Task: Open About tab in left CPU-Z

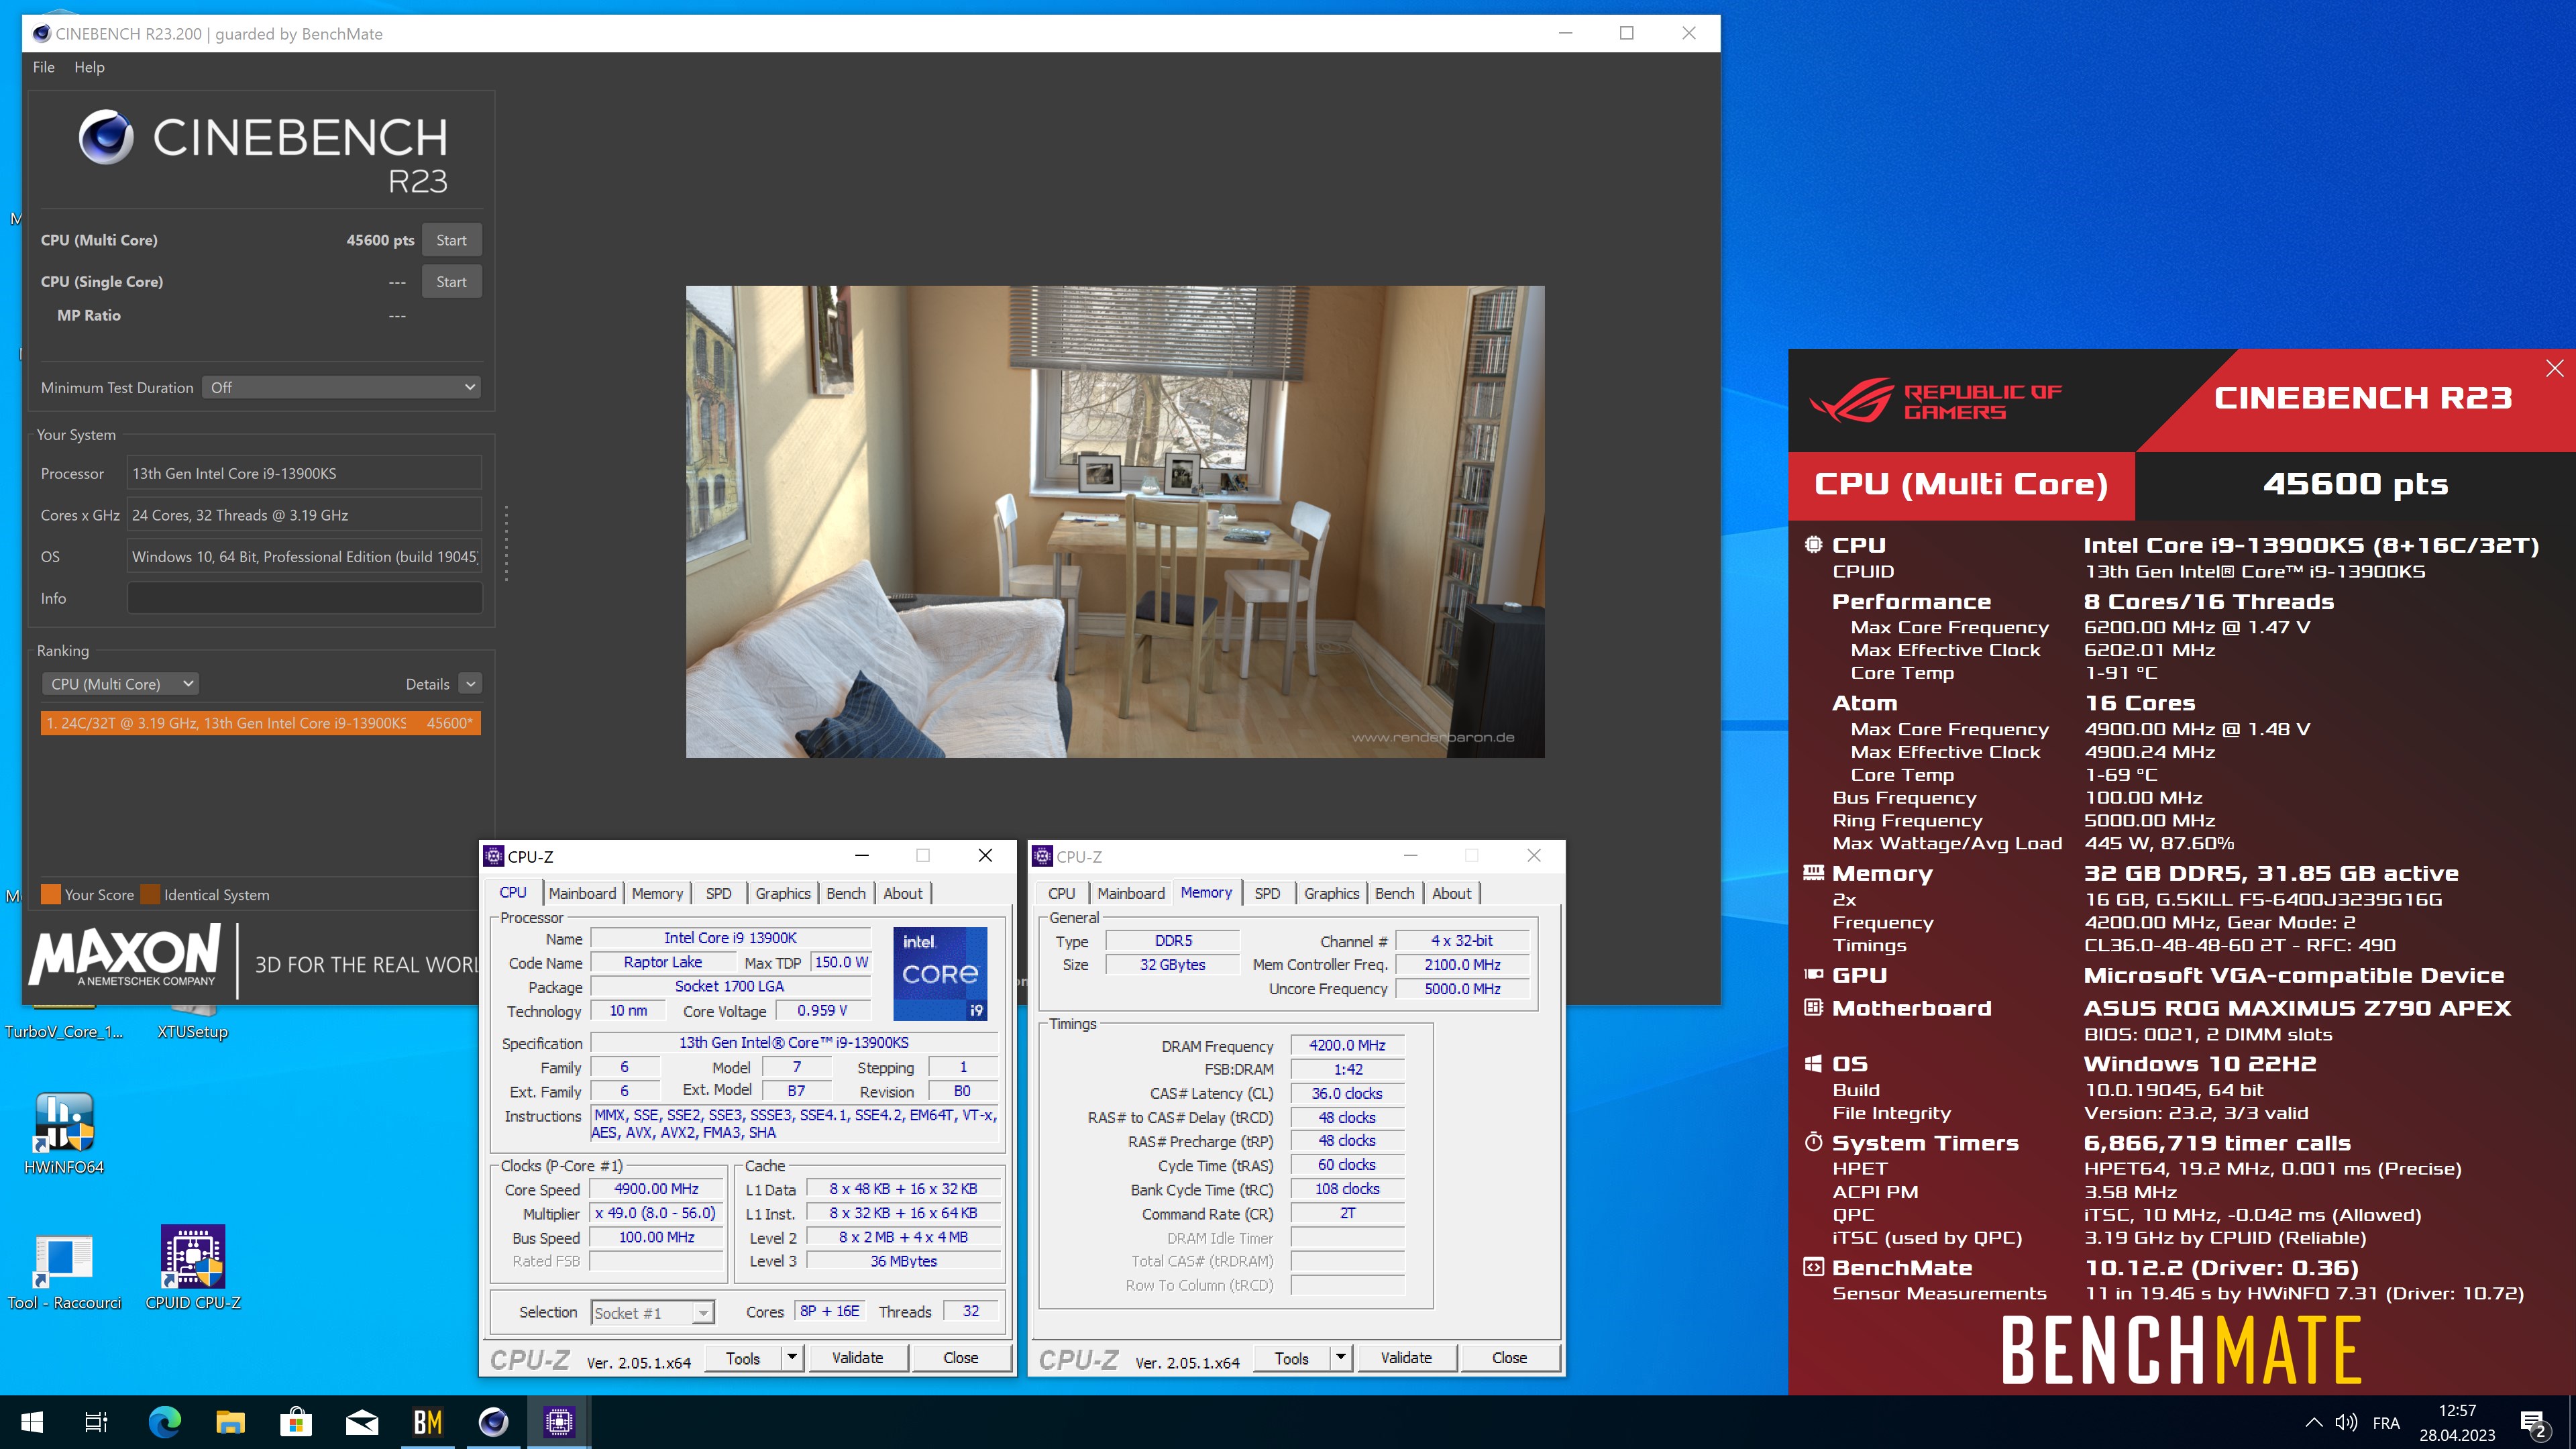Action: coord(903,893)
